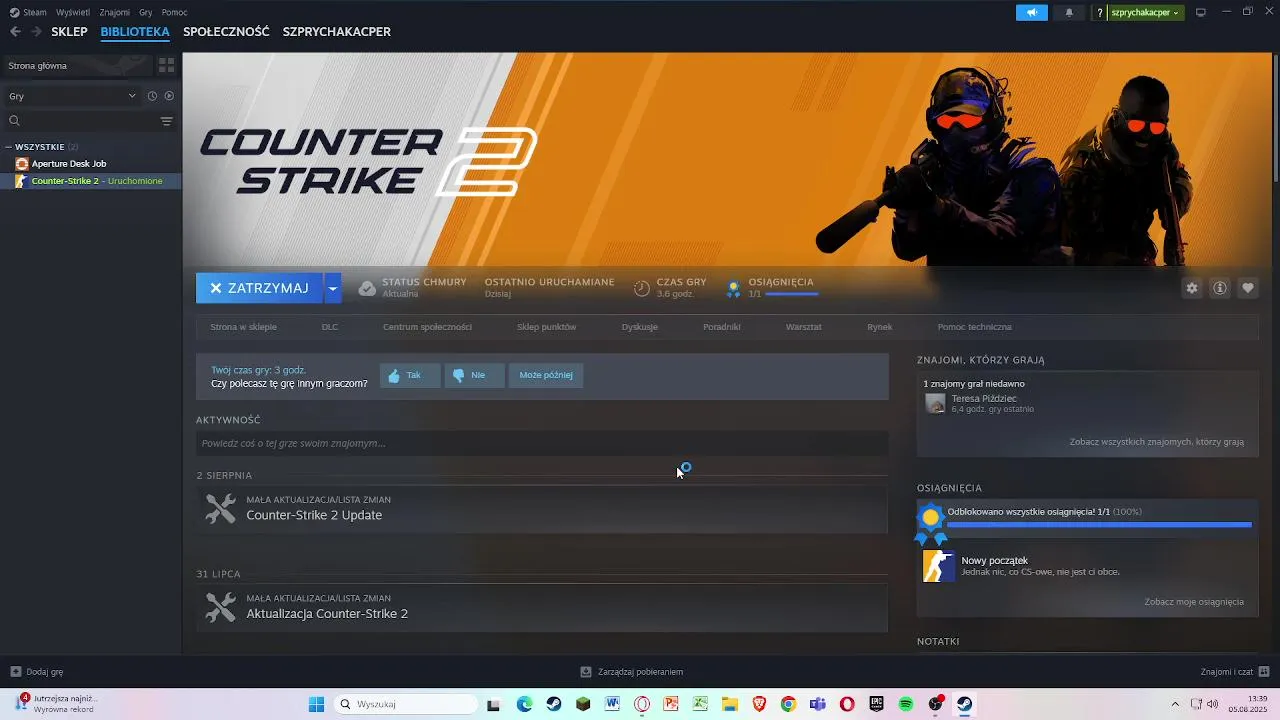Click the achievements progress bar in header

(792, 294)
